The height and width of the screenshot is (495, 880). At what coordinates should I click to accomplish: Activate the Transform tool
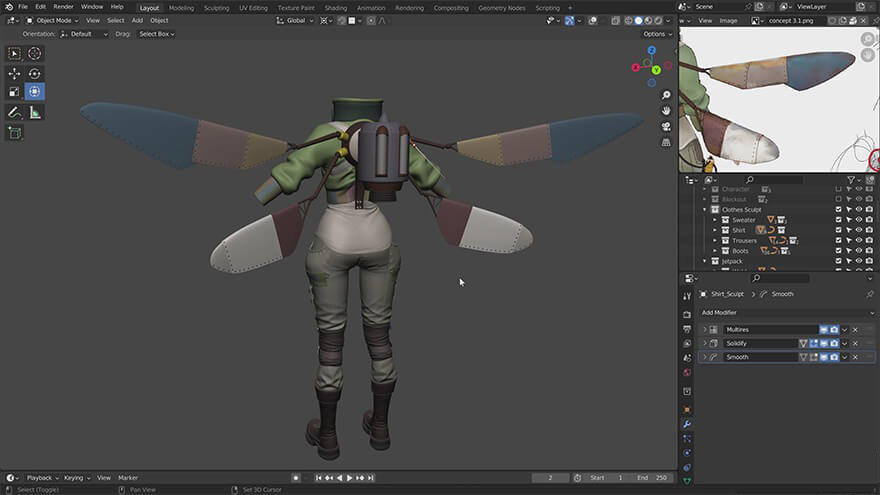point(34,91)
